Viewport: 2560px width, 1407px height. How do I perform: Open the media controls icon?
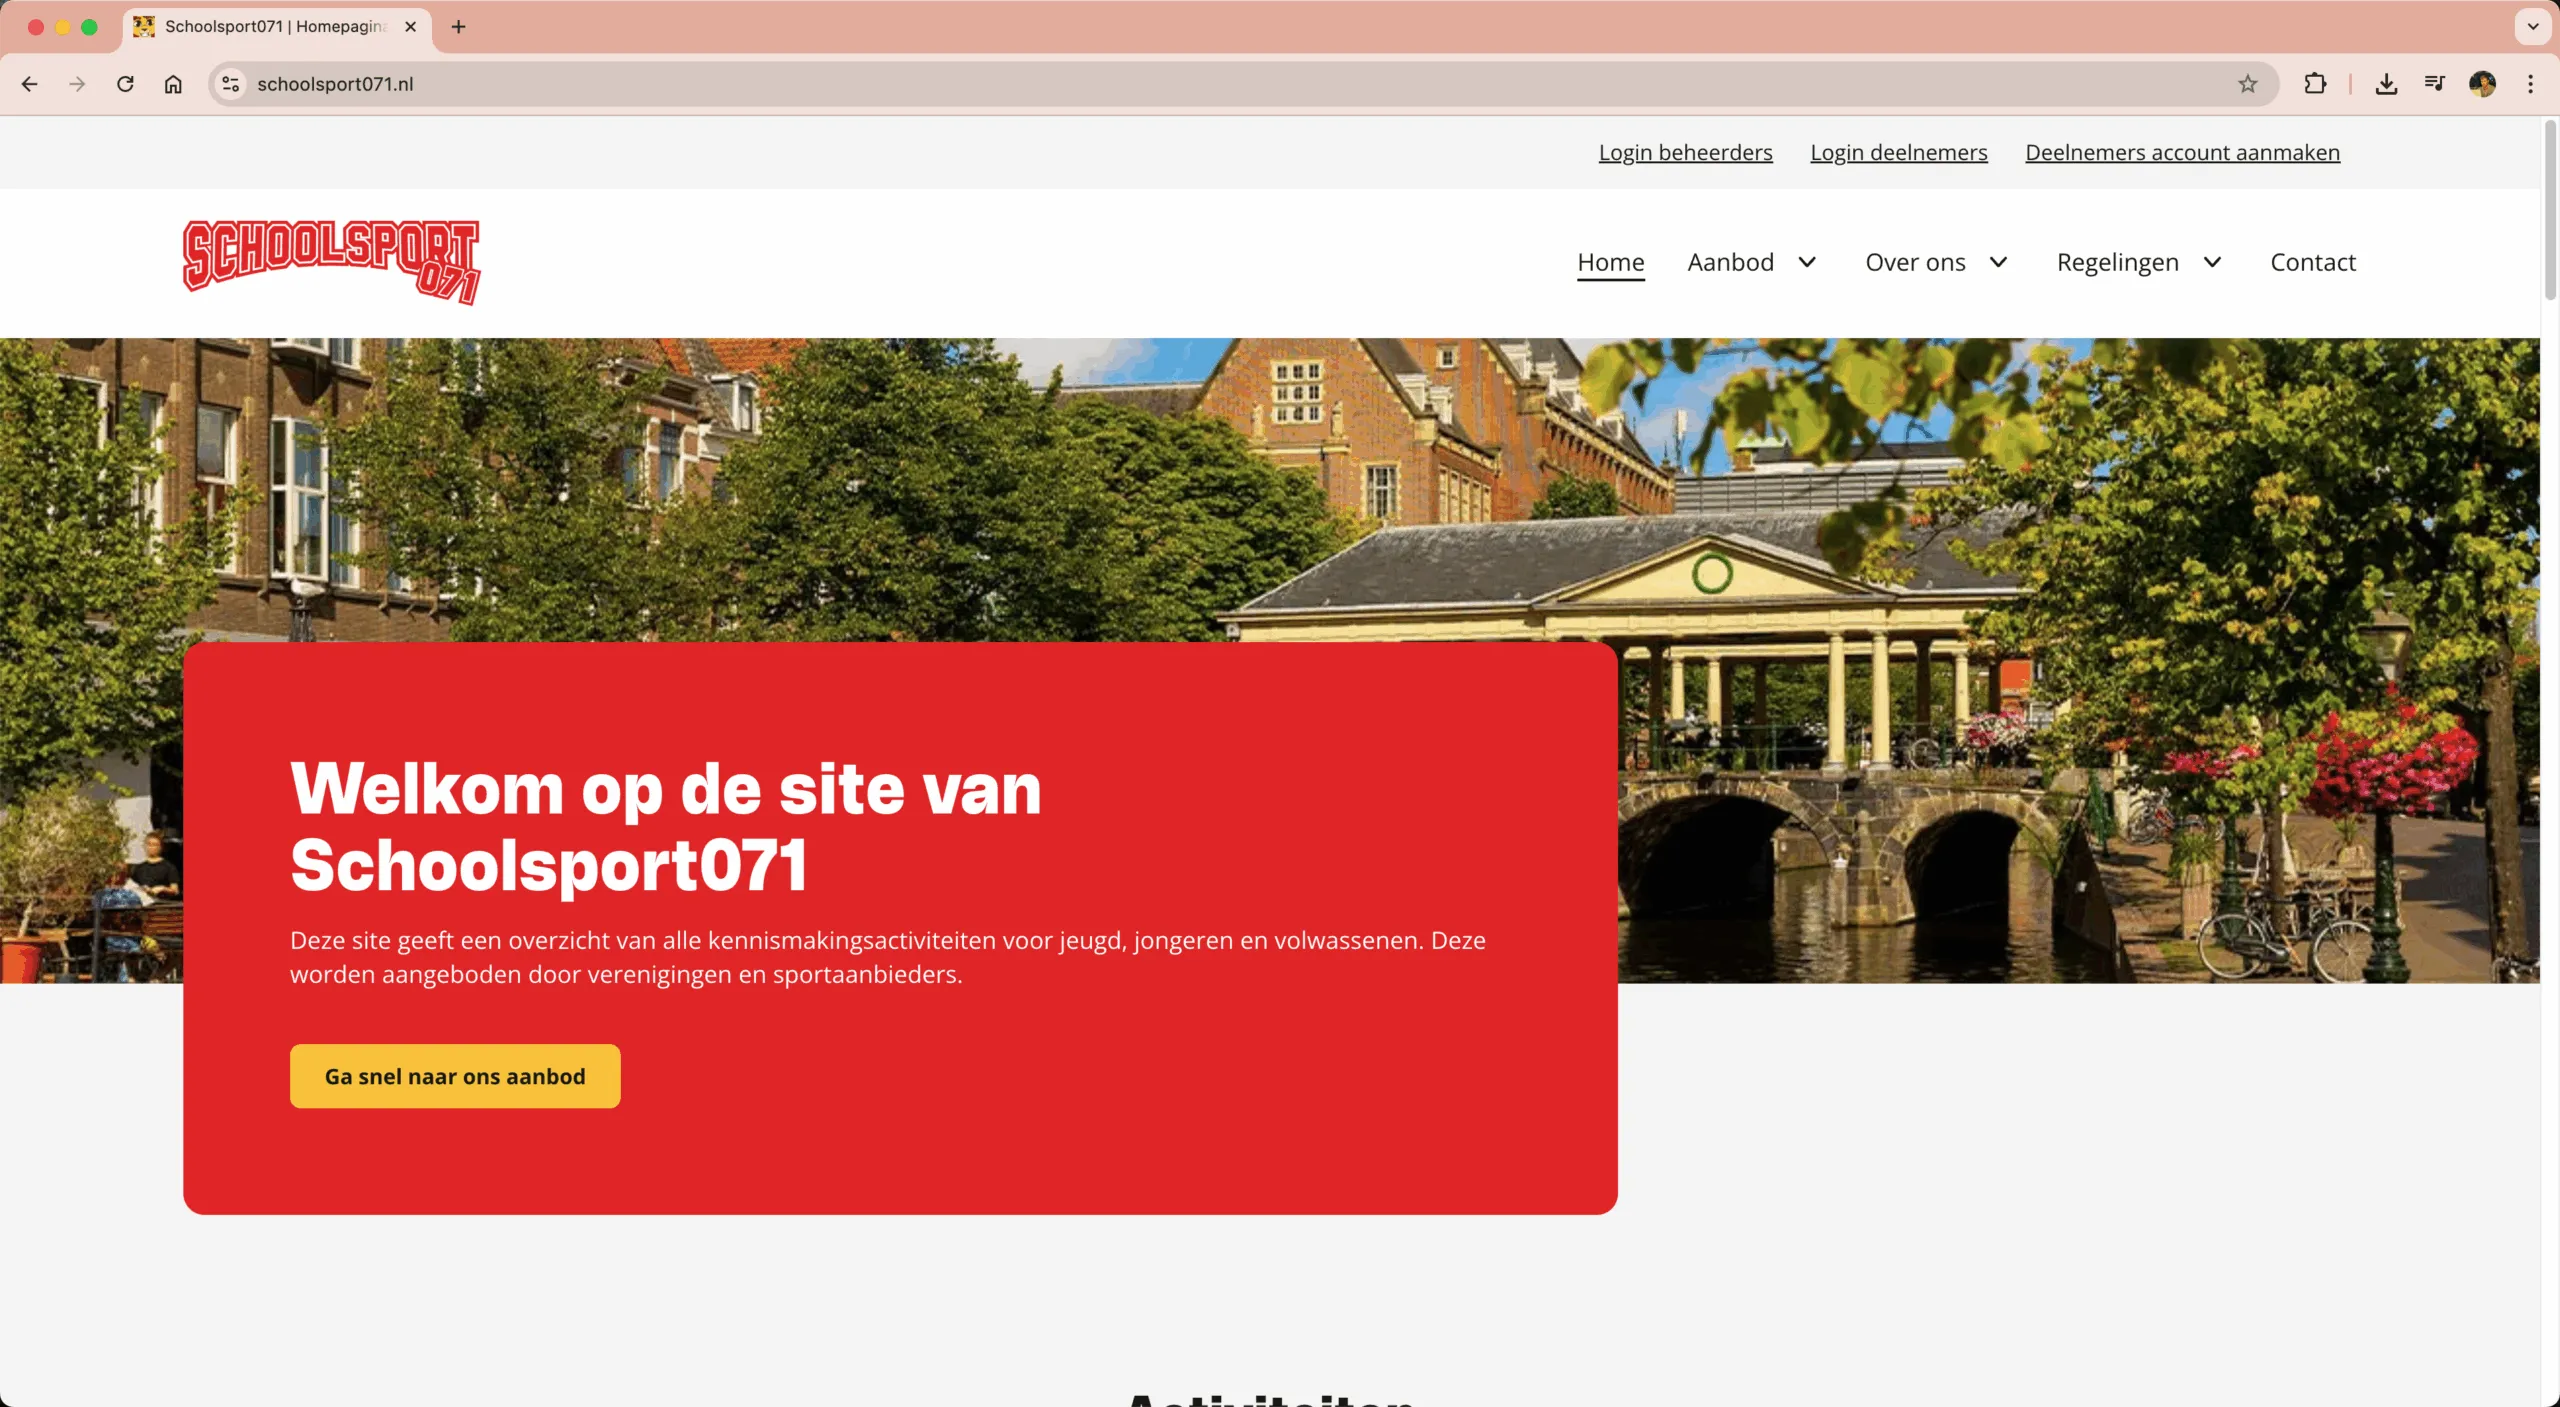click(x=2434, y=84)
